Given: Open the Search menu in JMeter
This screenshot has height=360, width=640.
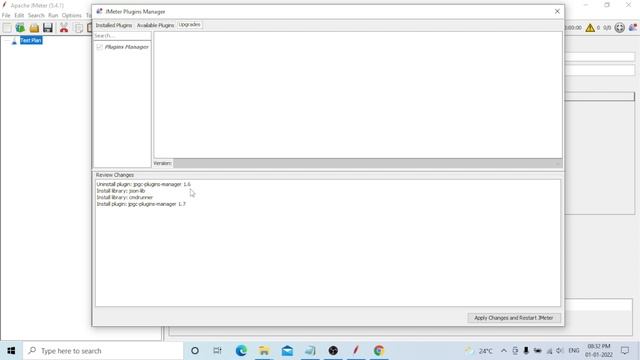Looking at the screenshot, I should point(36,16).
